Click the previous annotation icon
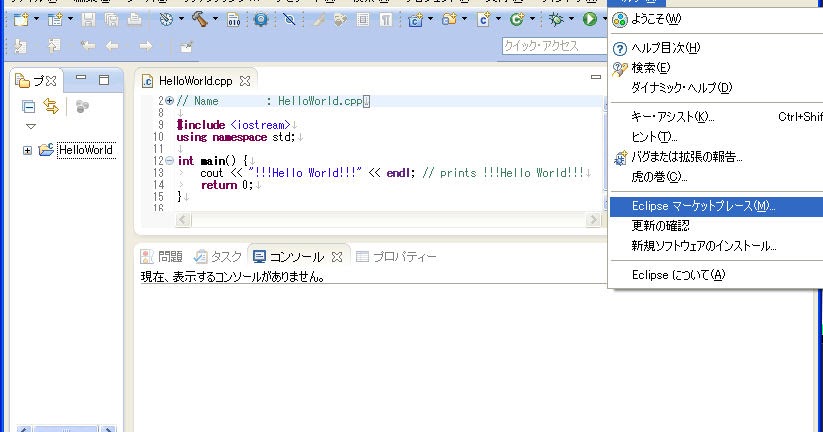 pyautogui.click(x=54, y=47)
